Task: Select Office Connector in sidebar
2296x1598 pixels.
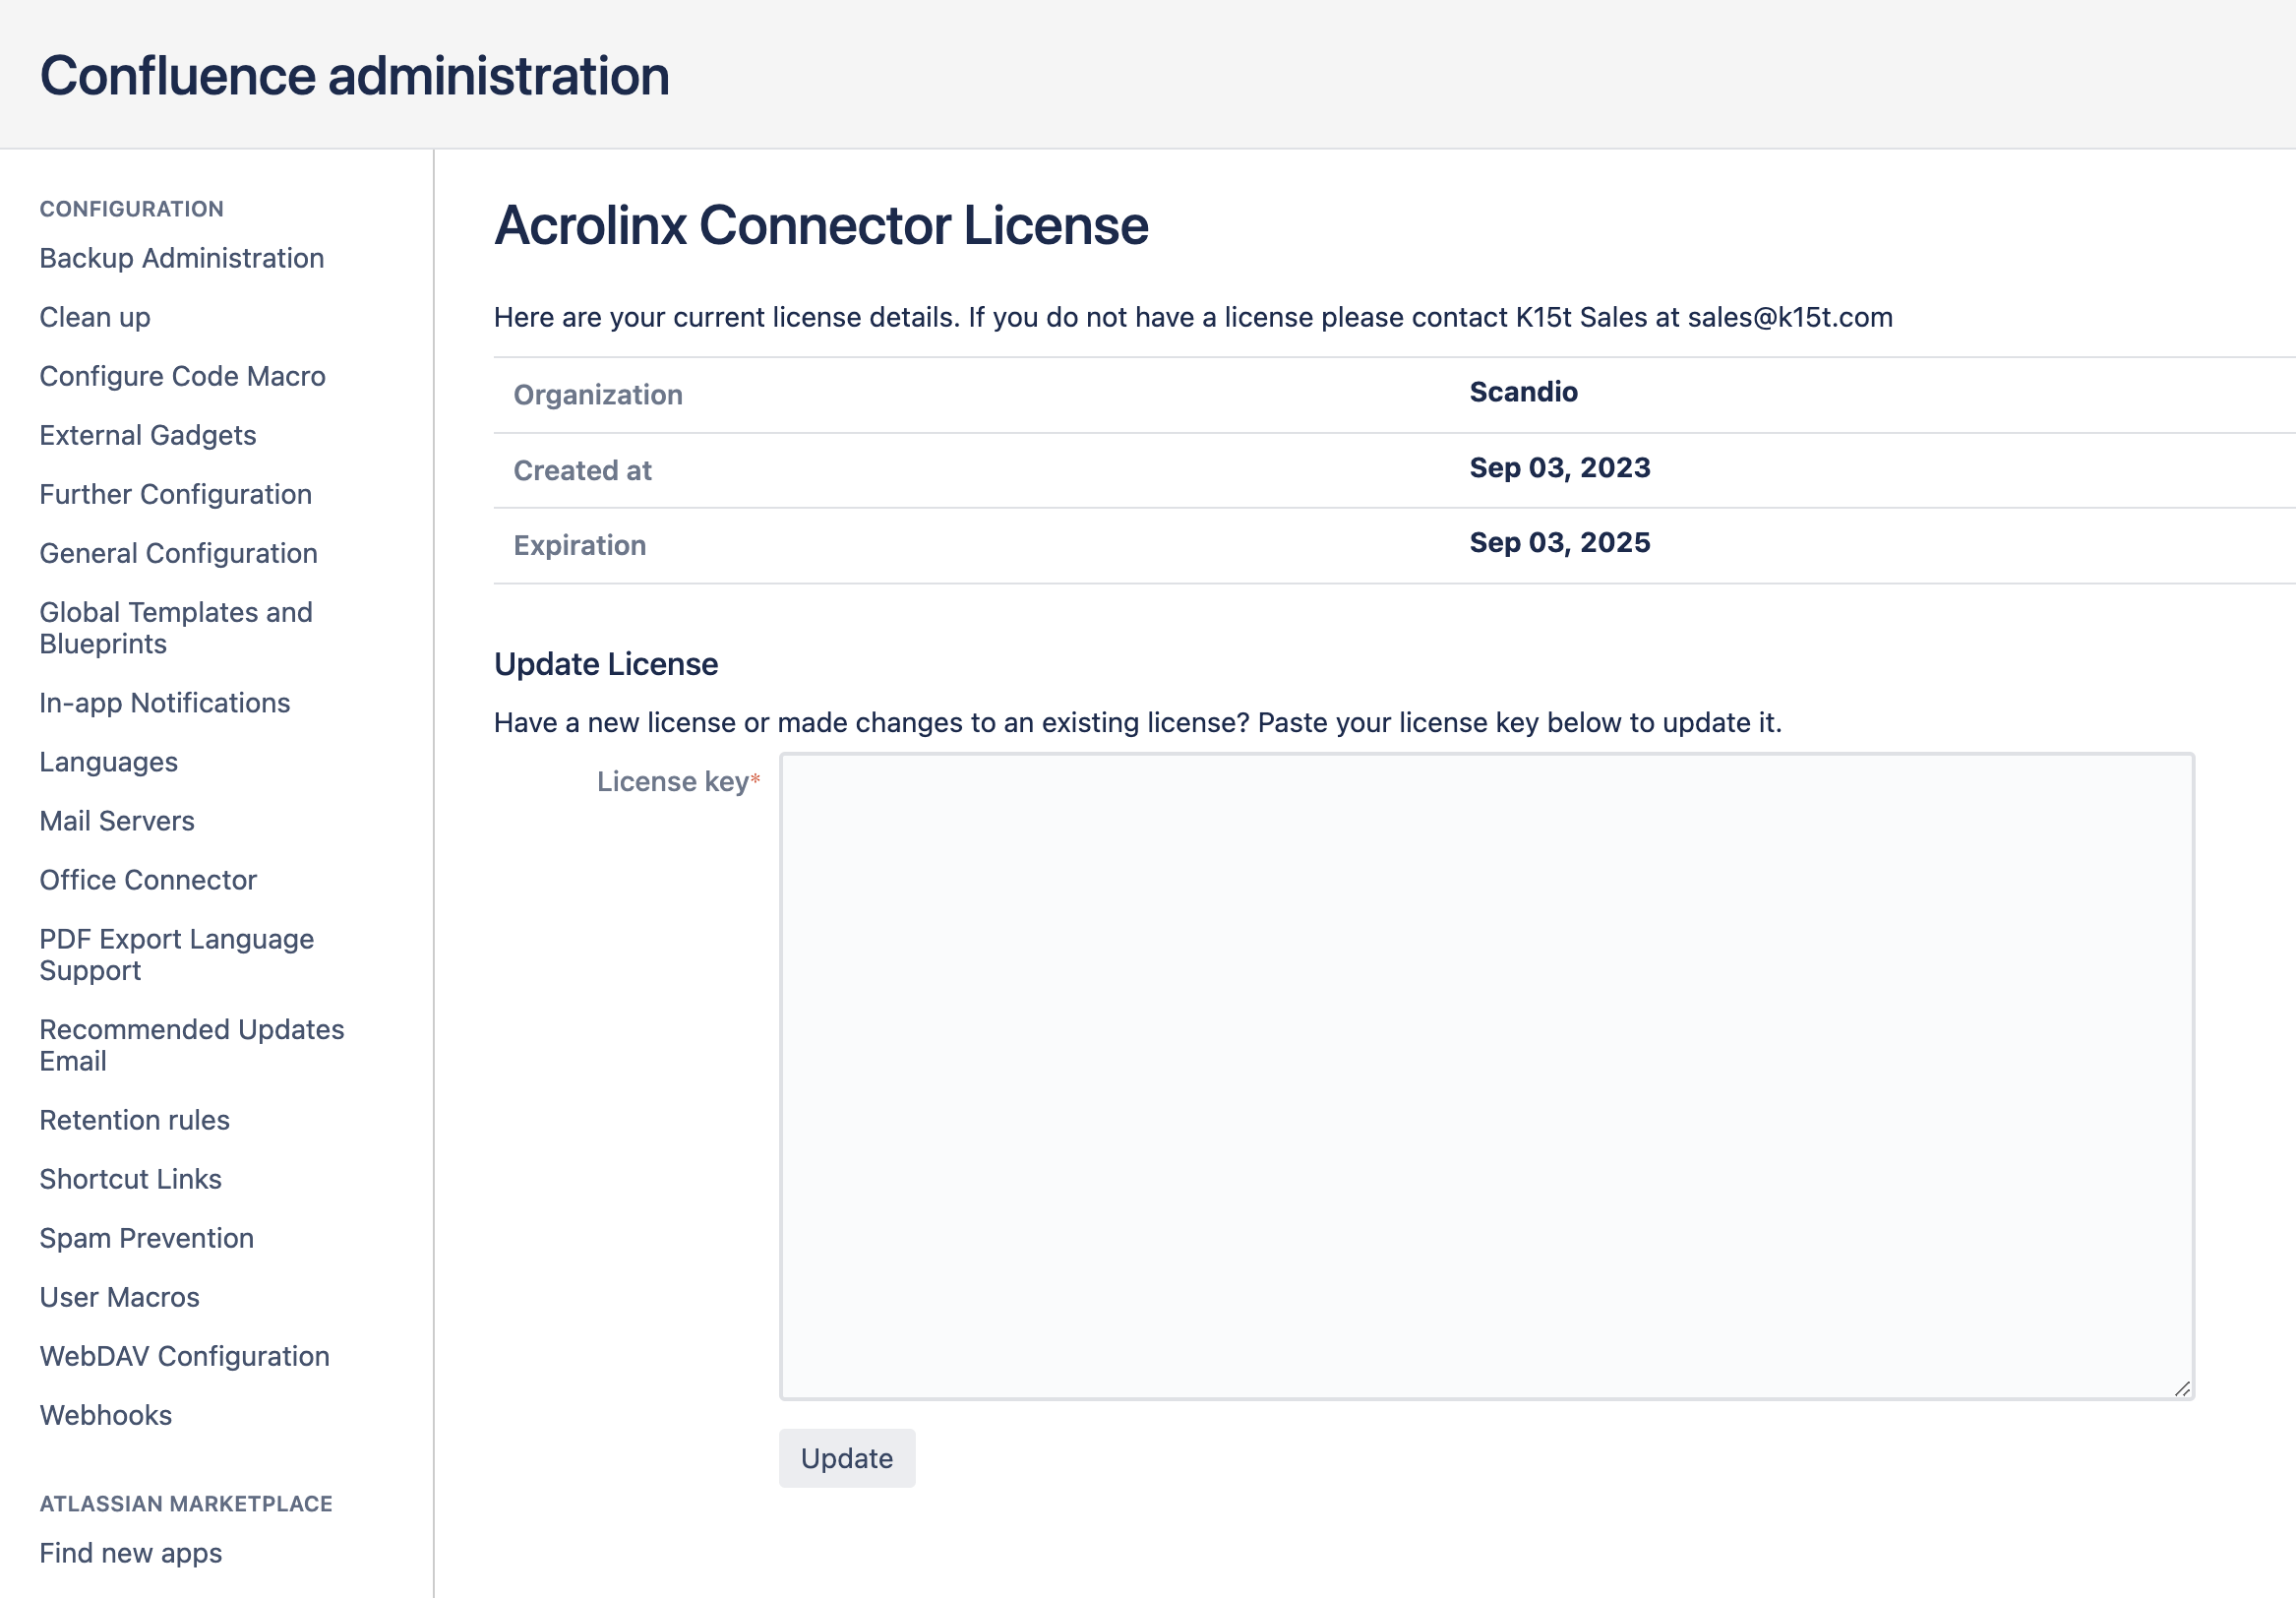Action: pos(148,880)
